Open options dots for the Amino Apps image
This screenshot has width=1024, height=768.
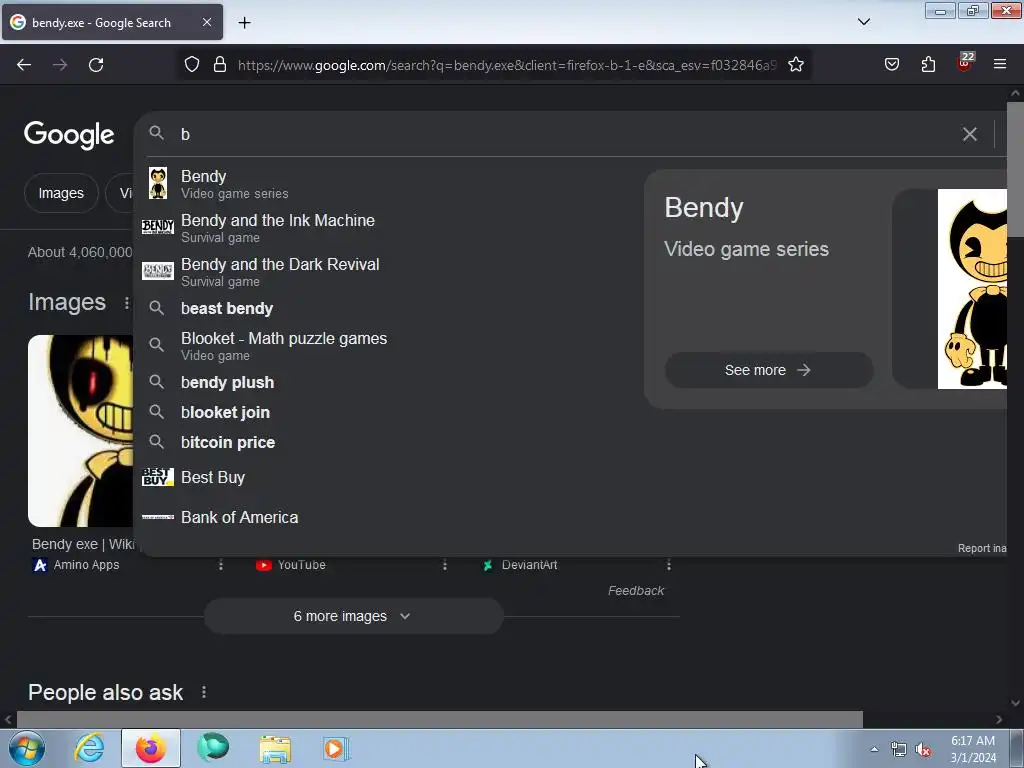(x=221, y=565)
